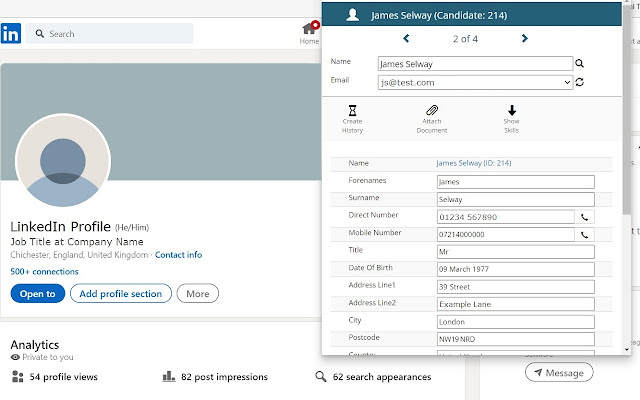Click the Analytics heading
640x400 pixels.
click(x=35, y=345)
